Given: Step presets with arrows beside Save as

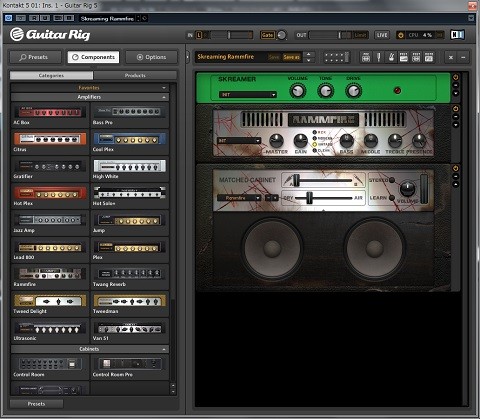Looking at the screenshot, I should pos(309,57).
